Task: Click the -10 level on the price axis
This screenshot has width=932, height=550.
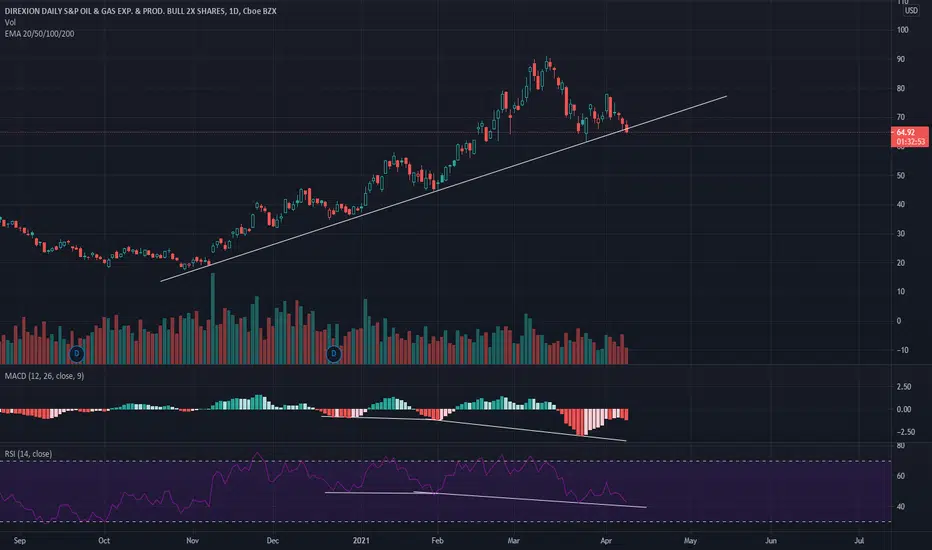Action: coord(902,350)
